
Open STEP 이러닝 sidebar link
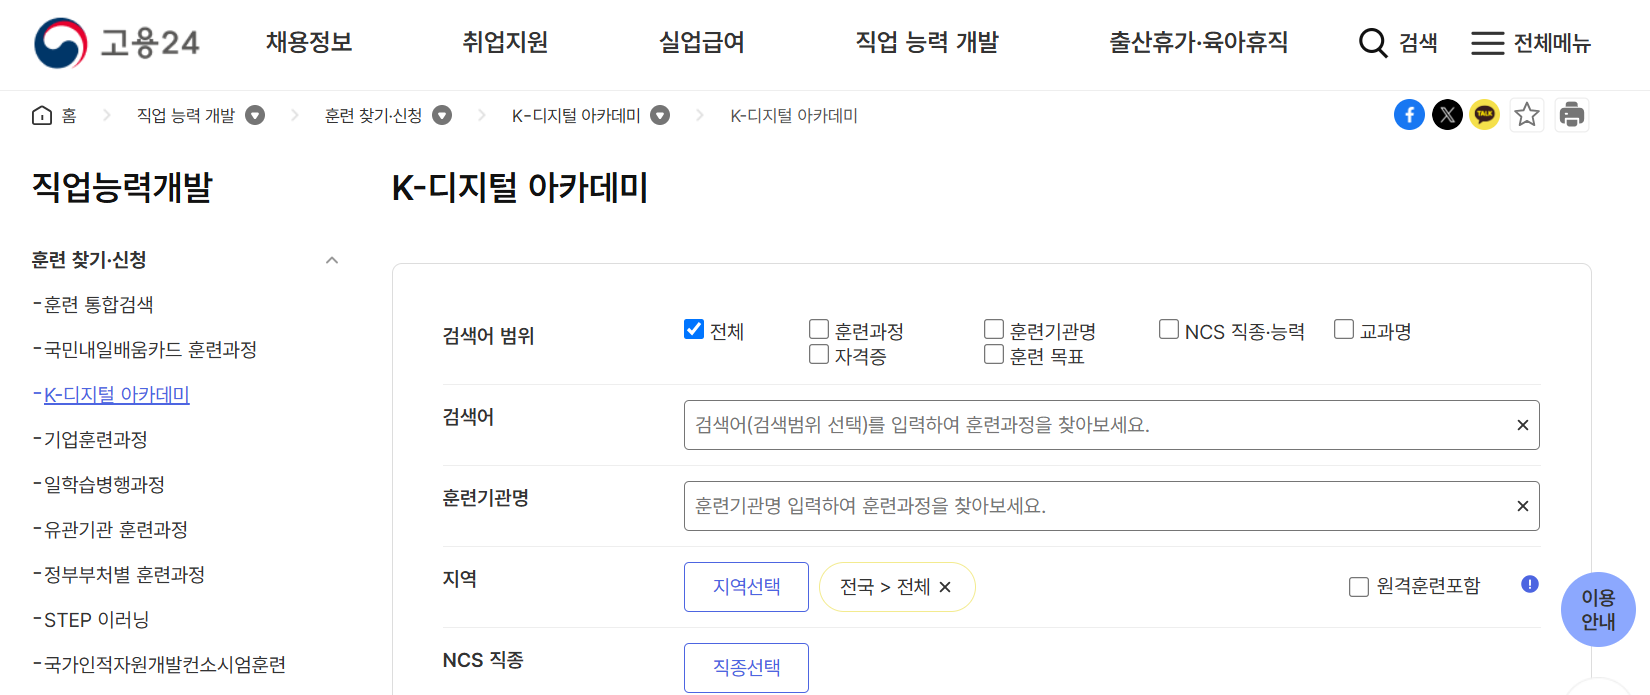(96, 620)
